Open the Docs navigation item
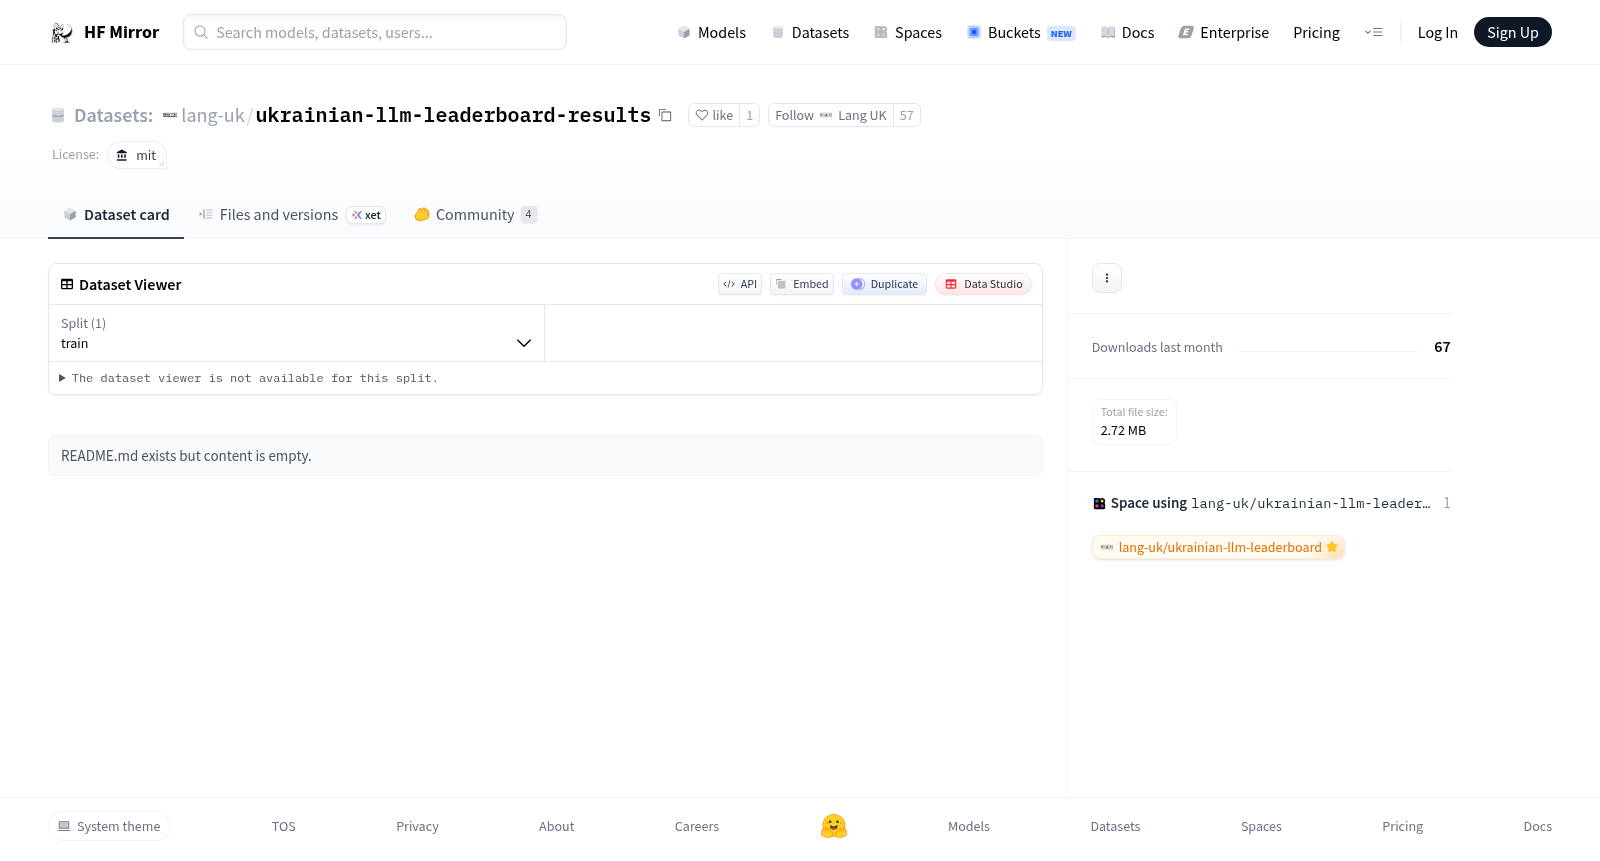Viewport: 1600px width, 861px height. (1127, 33)
